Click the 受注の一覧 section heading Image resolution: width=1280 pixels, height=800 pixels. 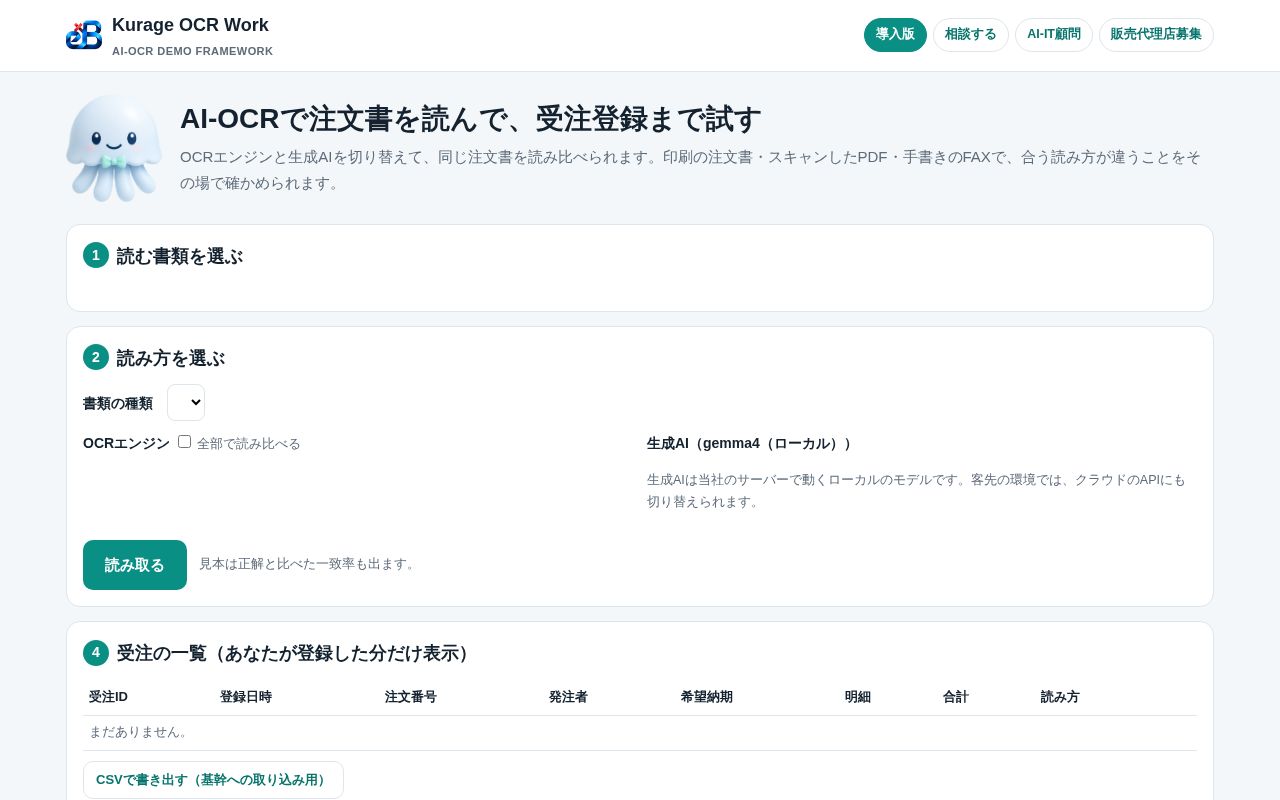pos(296,654)
